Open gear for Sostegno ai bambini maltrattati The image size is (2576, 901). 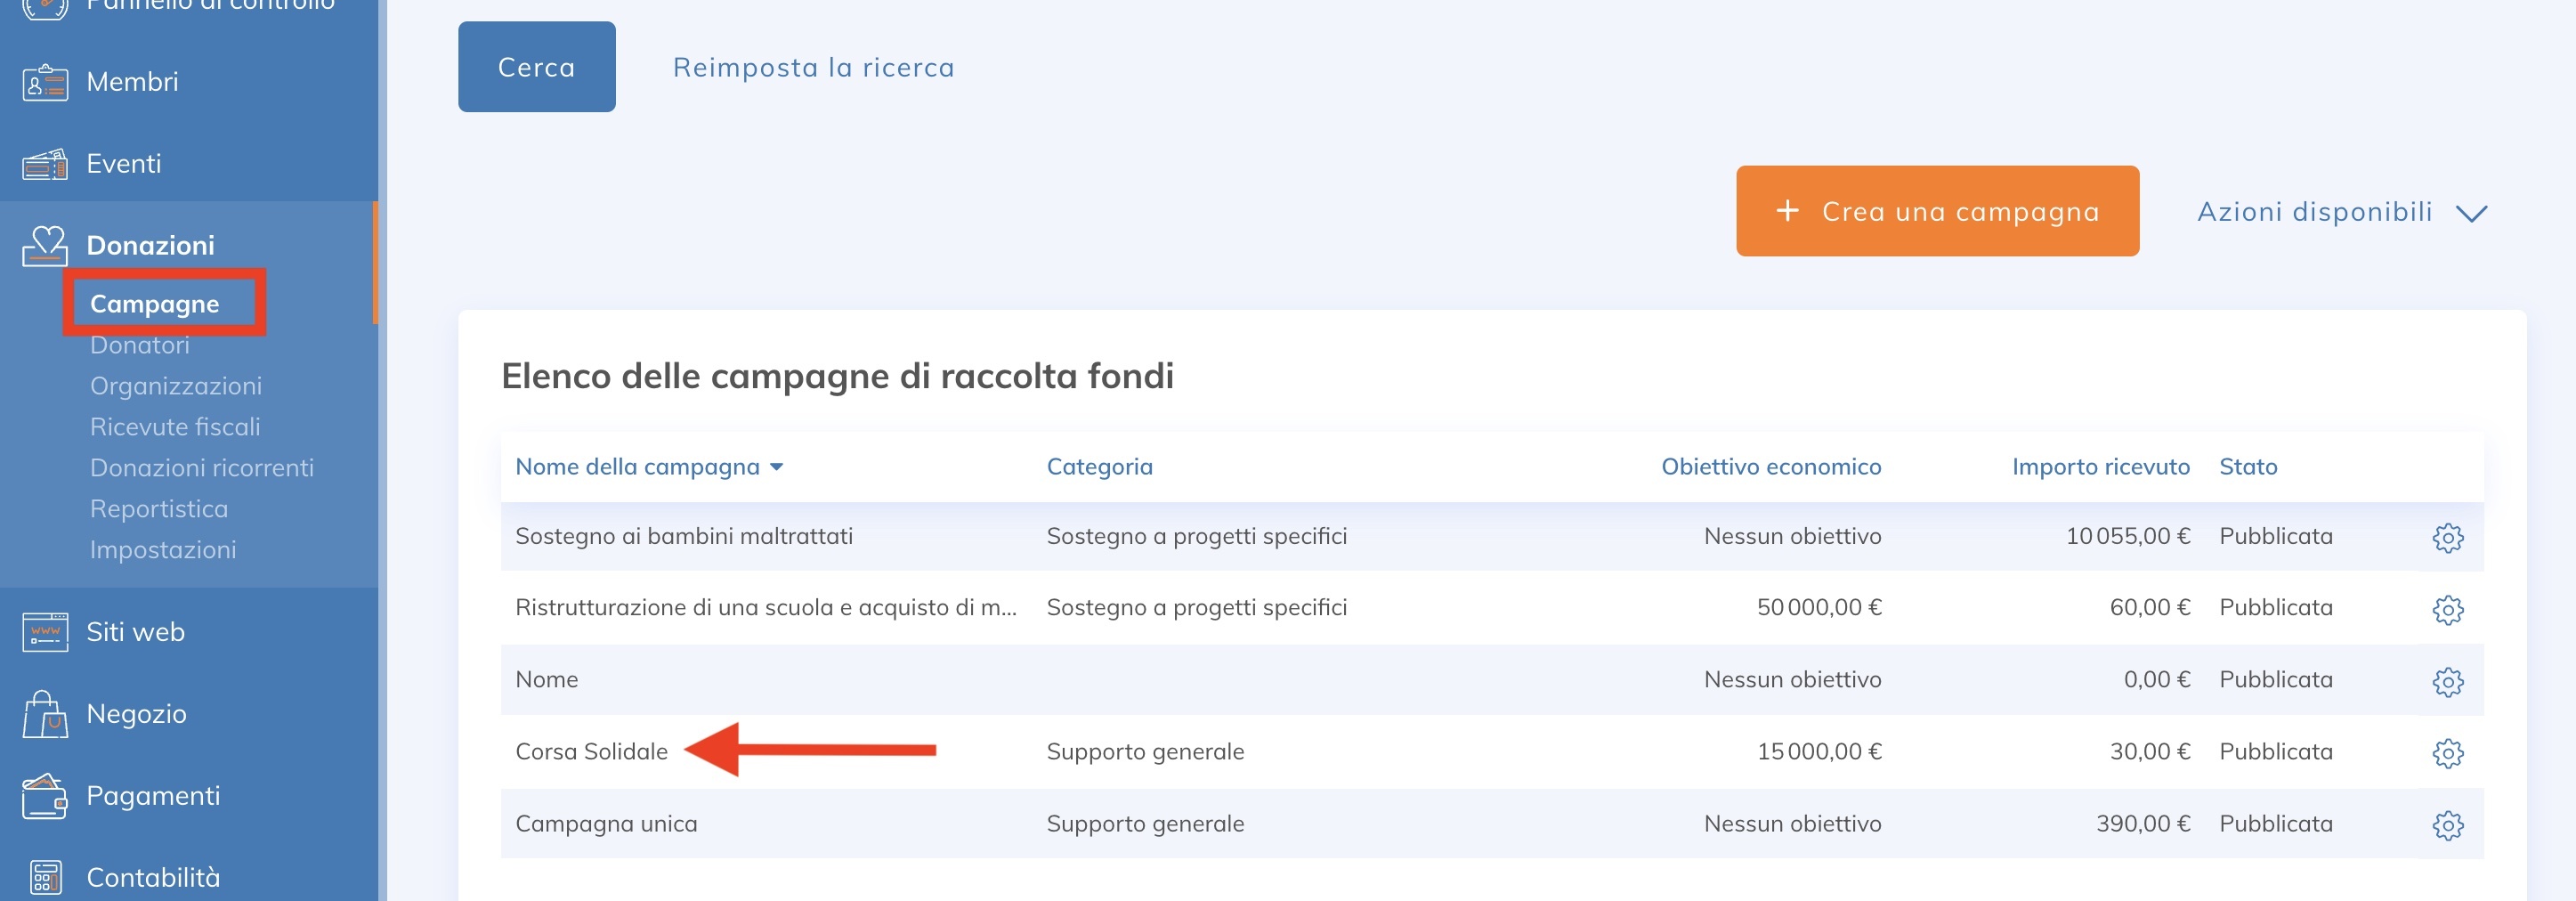(2449, 537)
